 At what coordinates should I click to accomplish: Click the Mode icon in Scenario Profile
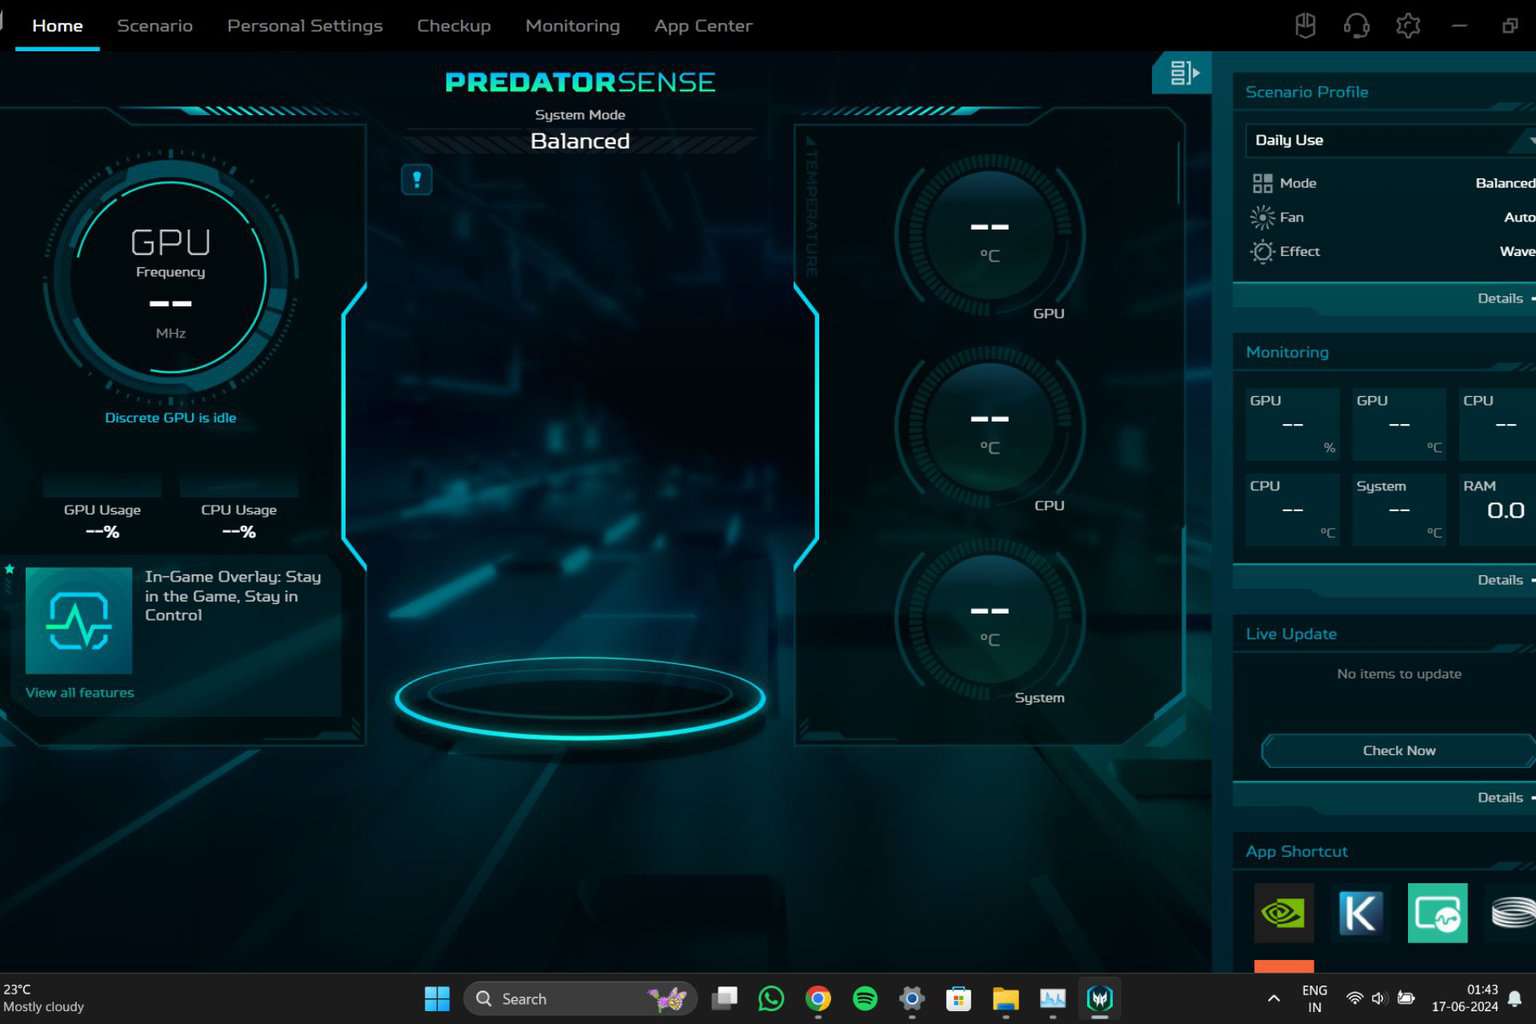coord(1262,183)
